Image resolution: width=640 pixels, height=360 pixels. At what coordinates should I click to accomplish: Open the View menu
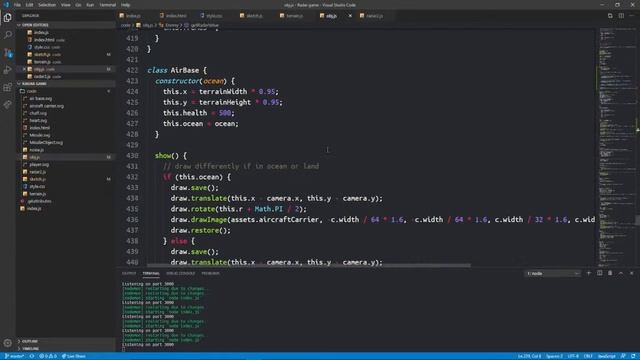(x=65, y=5)
